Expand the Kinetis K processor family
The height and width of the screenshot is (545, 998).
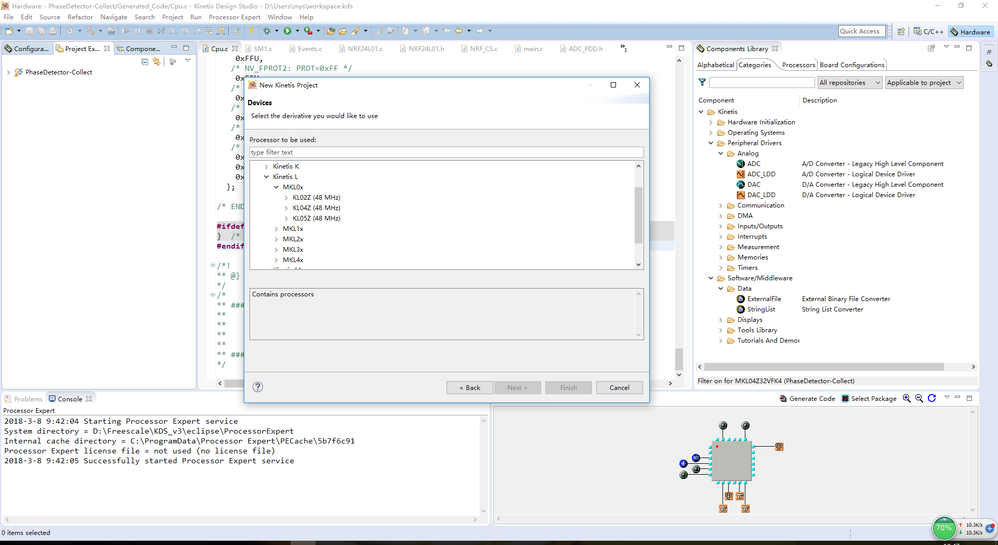[267, 166]
